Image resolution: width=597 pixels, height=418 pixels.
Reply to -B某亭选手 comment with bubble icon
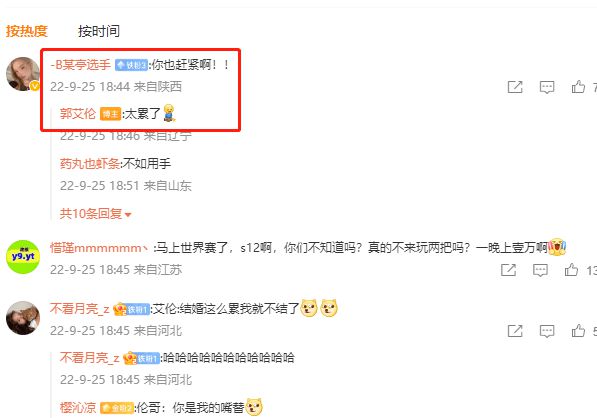point(547,87)
